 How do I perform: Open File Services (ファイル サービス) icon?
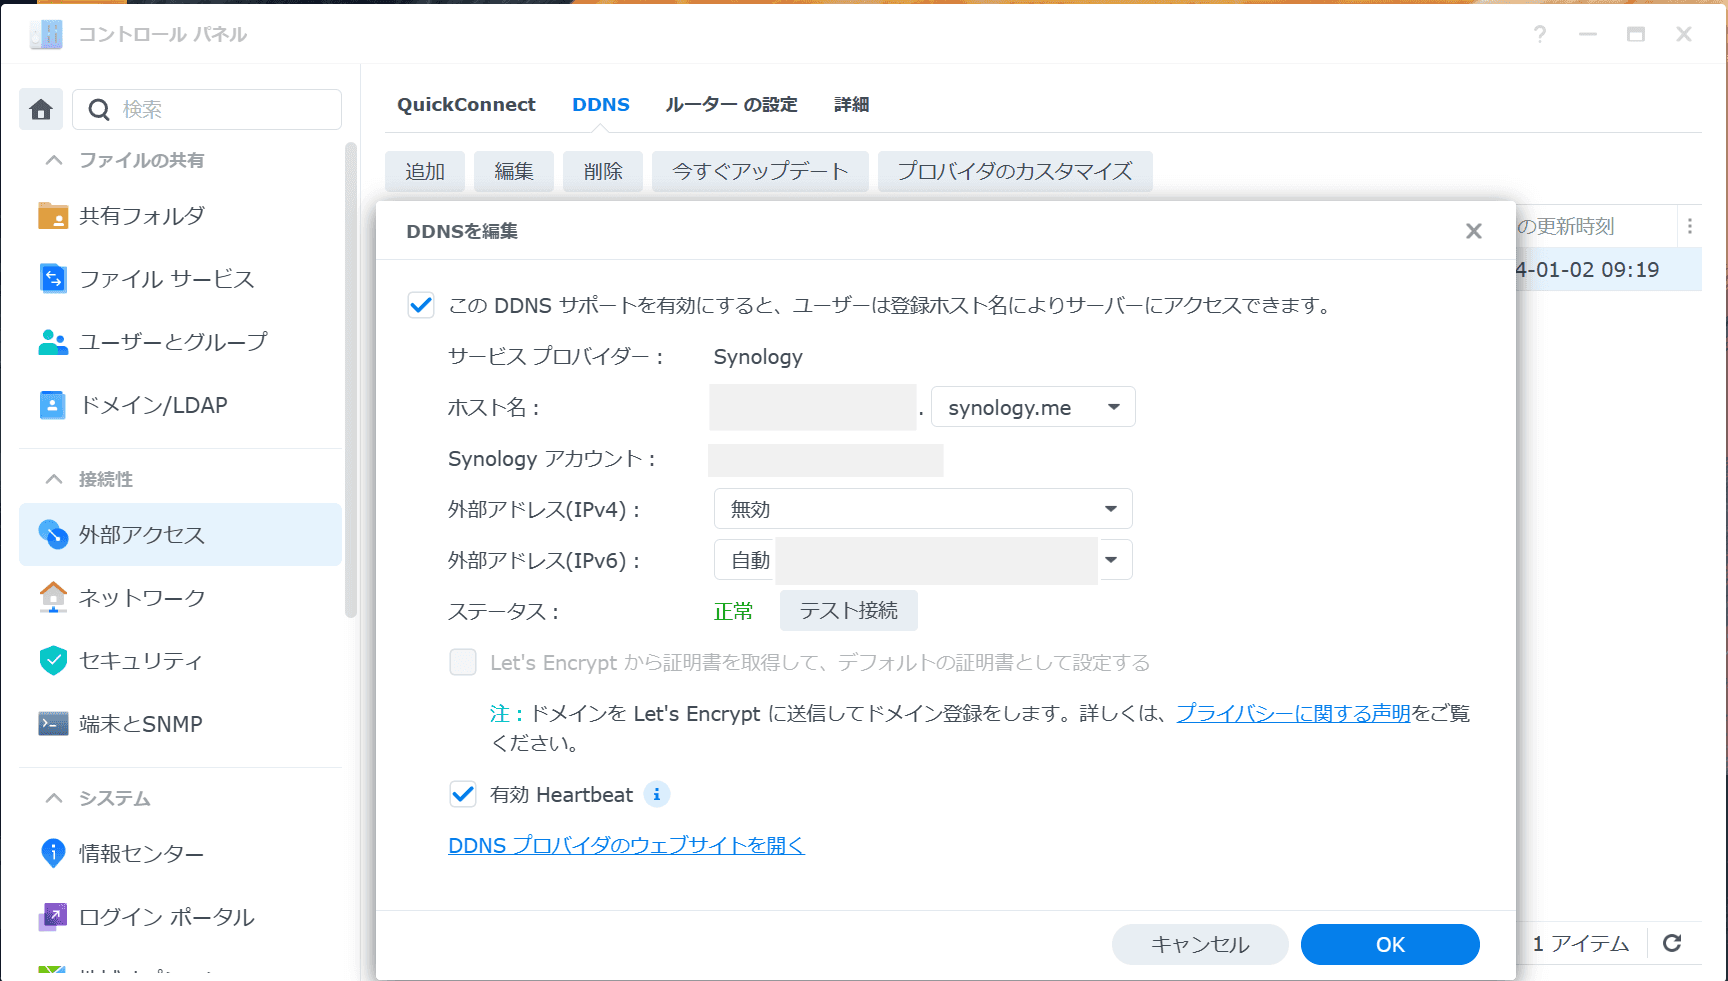tap(53, 279)
